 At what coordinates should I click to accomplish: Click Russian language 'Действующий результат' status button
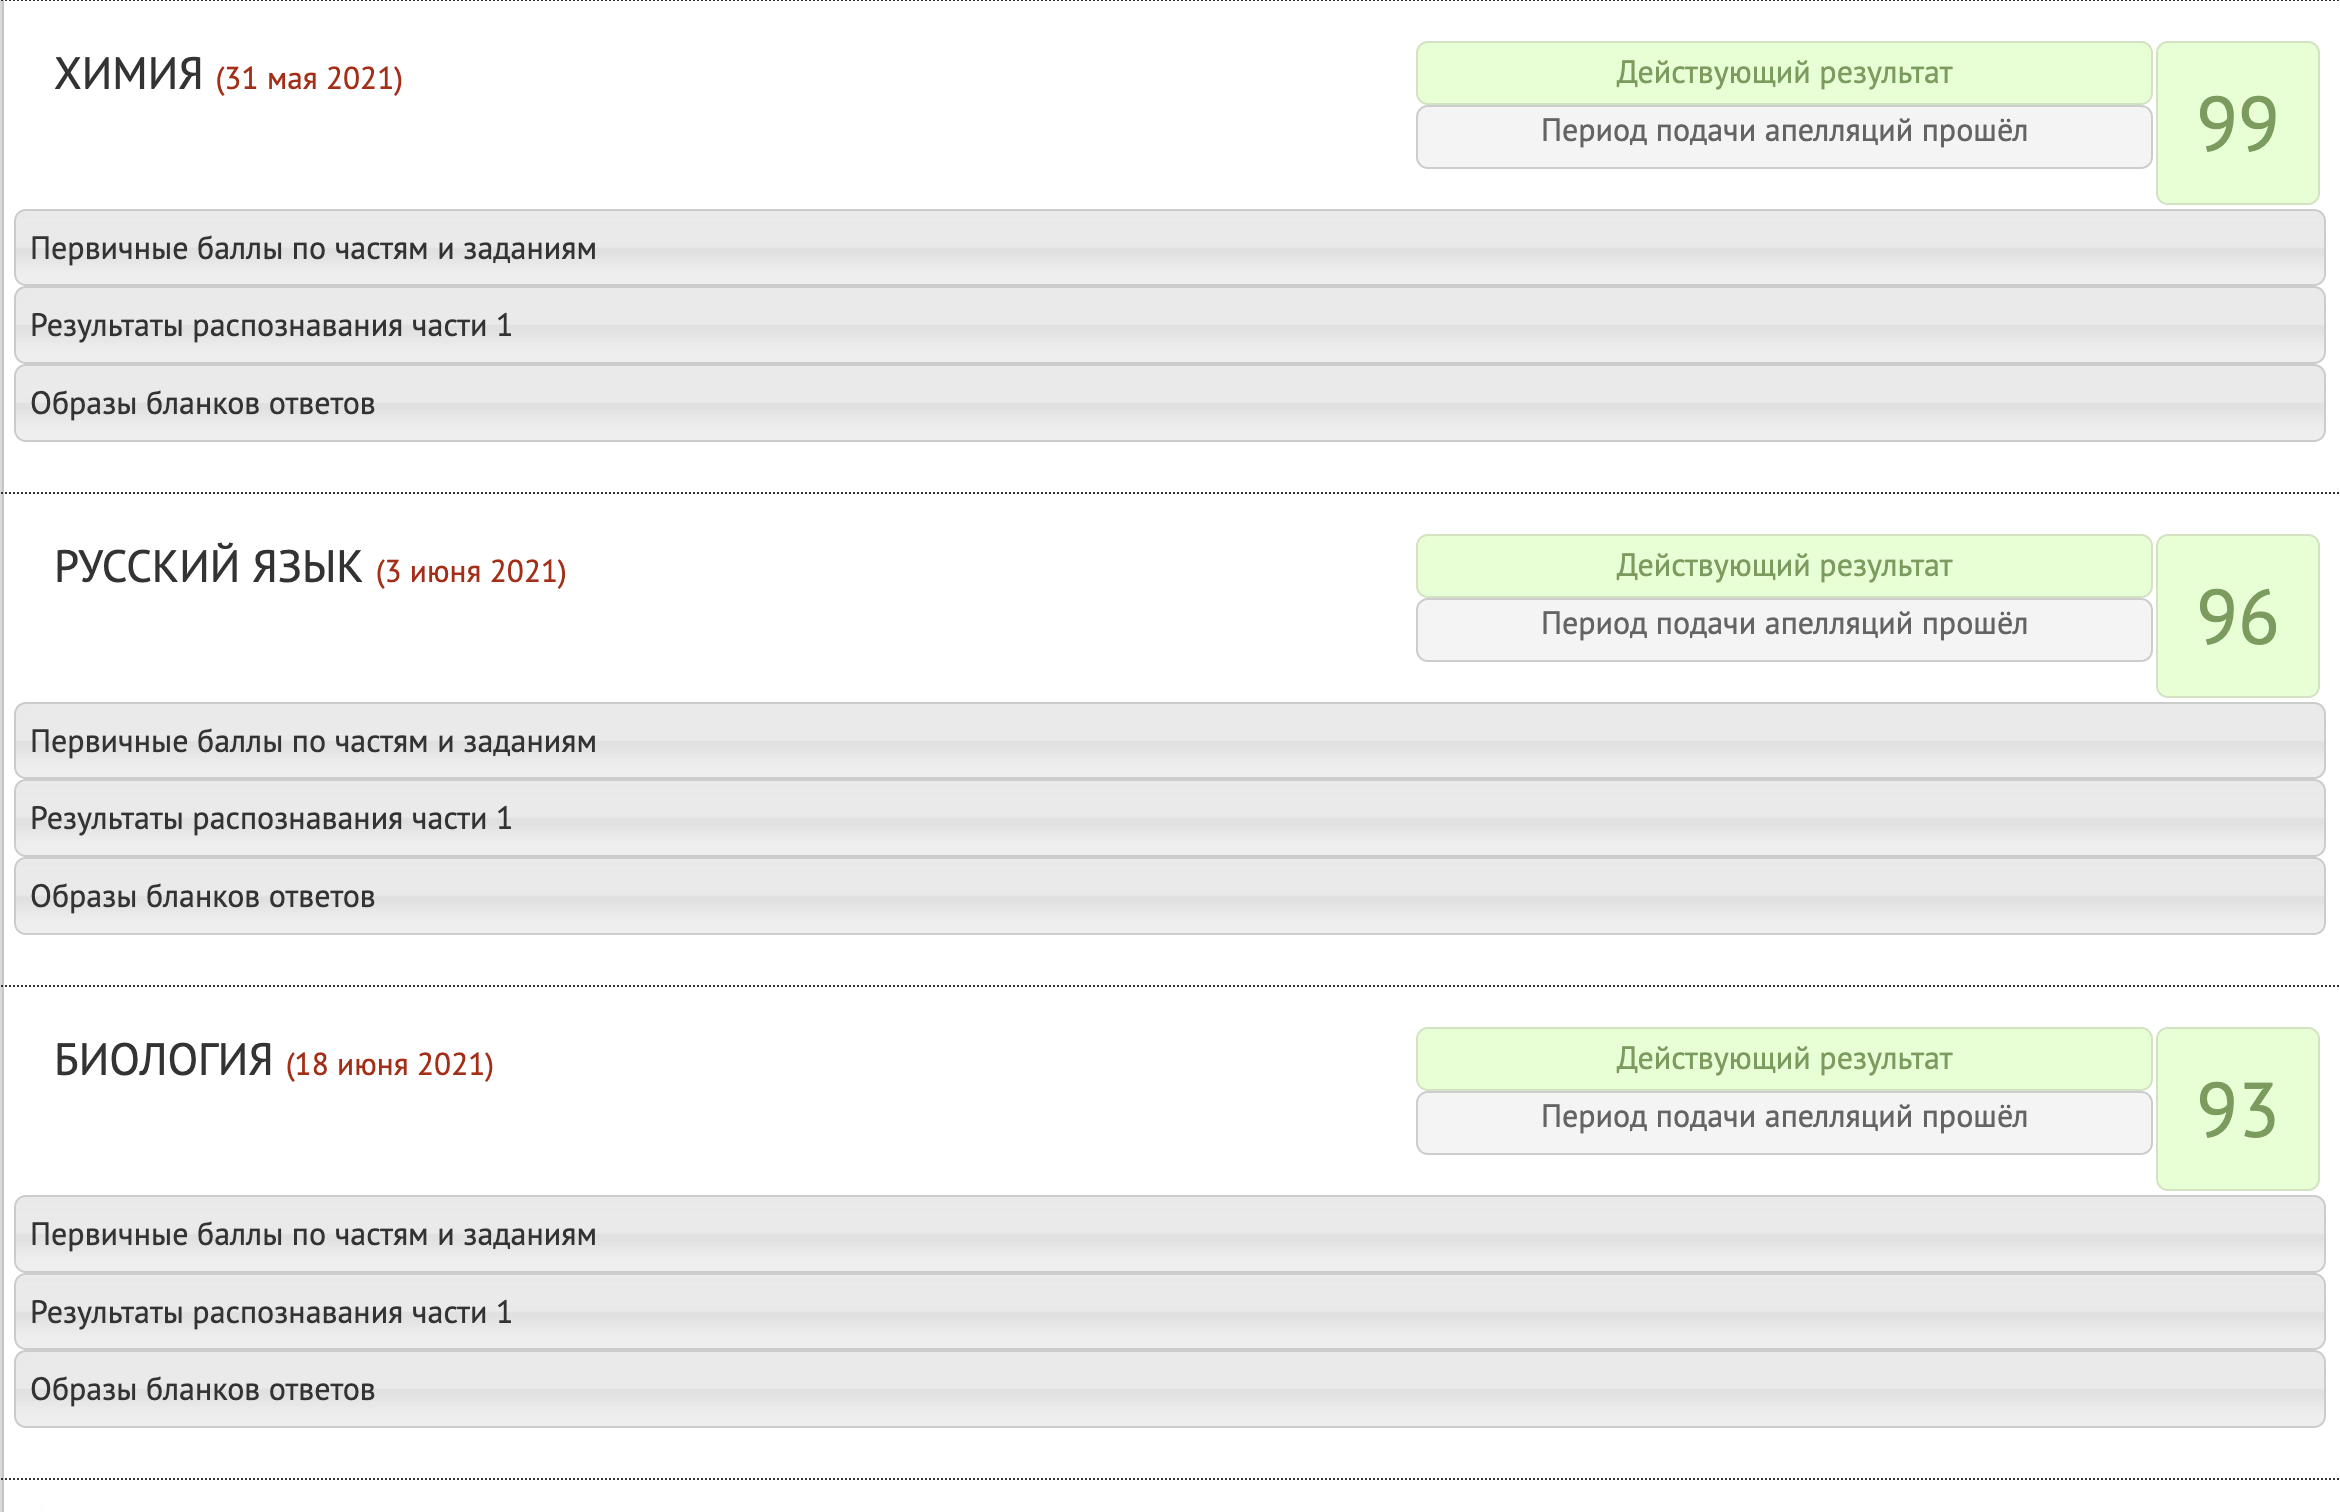tap(1783, 566)
